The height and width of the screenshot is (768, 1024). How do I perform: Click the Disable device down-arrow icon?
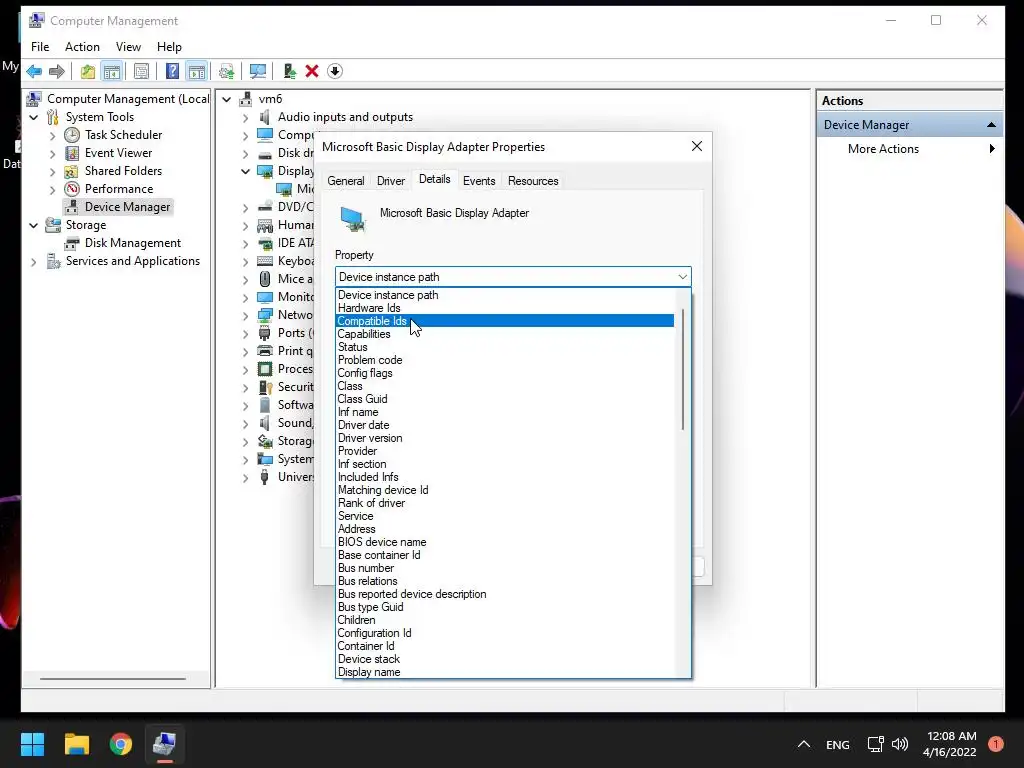point(335,71)
